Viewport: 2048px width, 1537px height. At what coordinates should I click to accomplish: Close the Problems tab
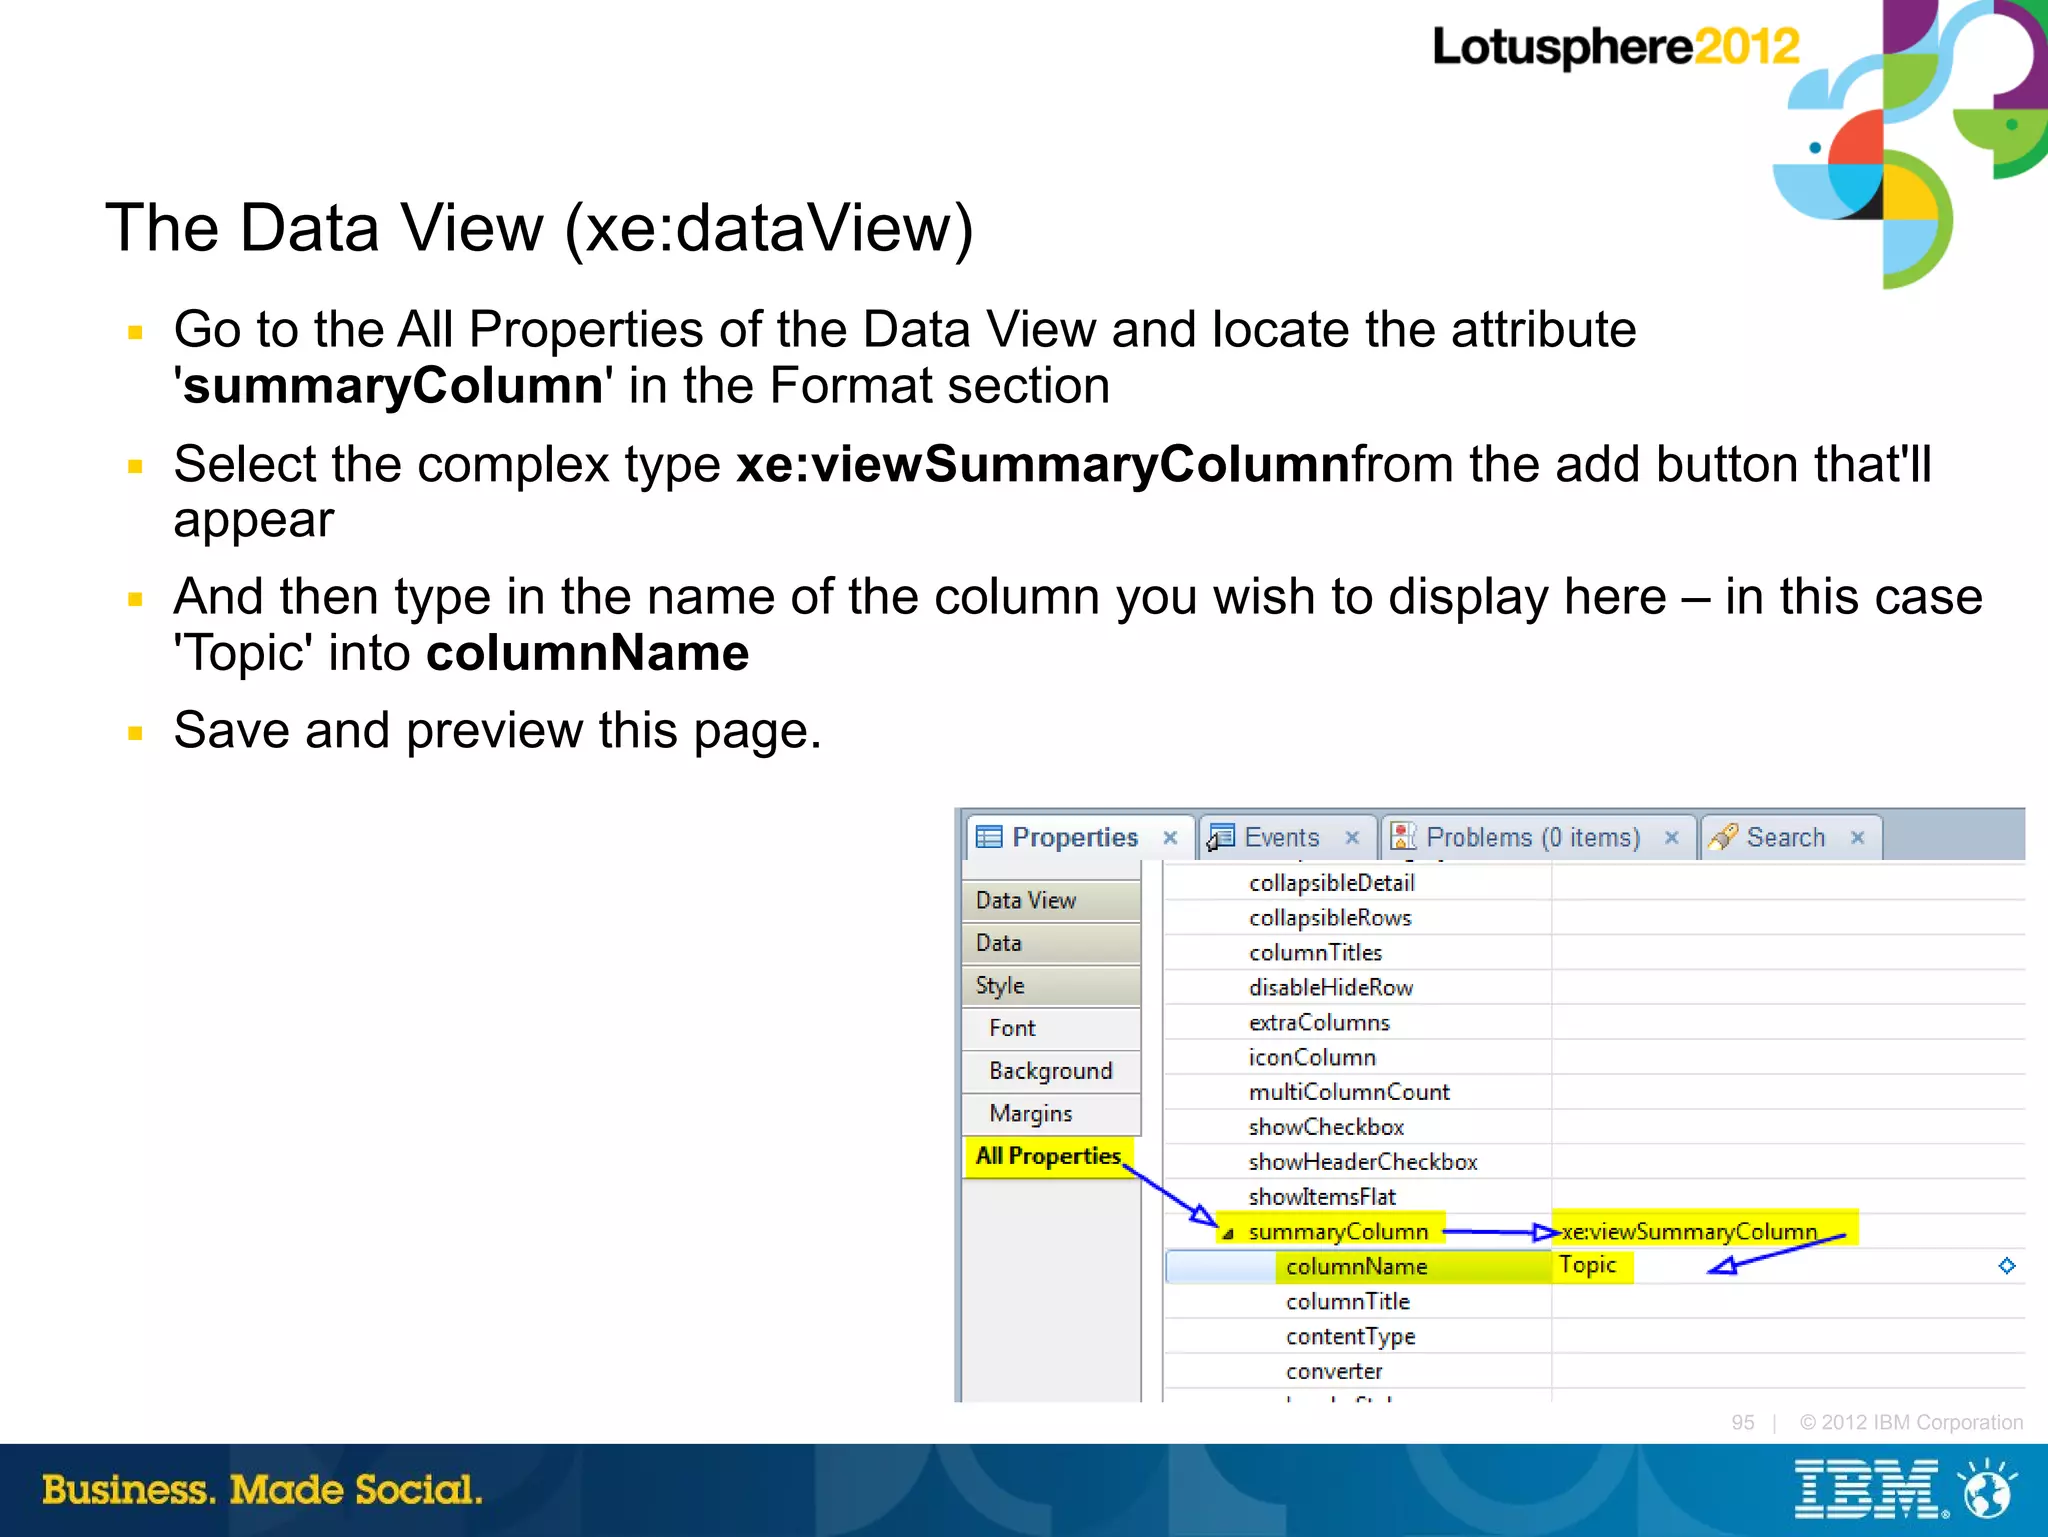[1671, 838]
